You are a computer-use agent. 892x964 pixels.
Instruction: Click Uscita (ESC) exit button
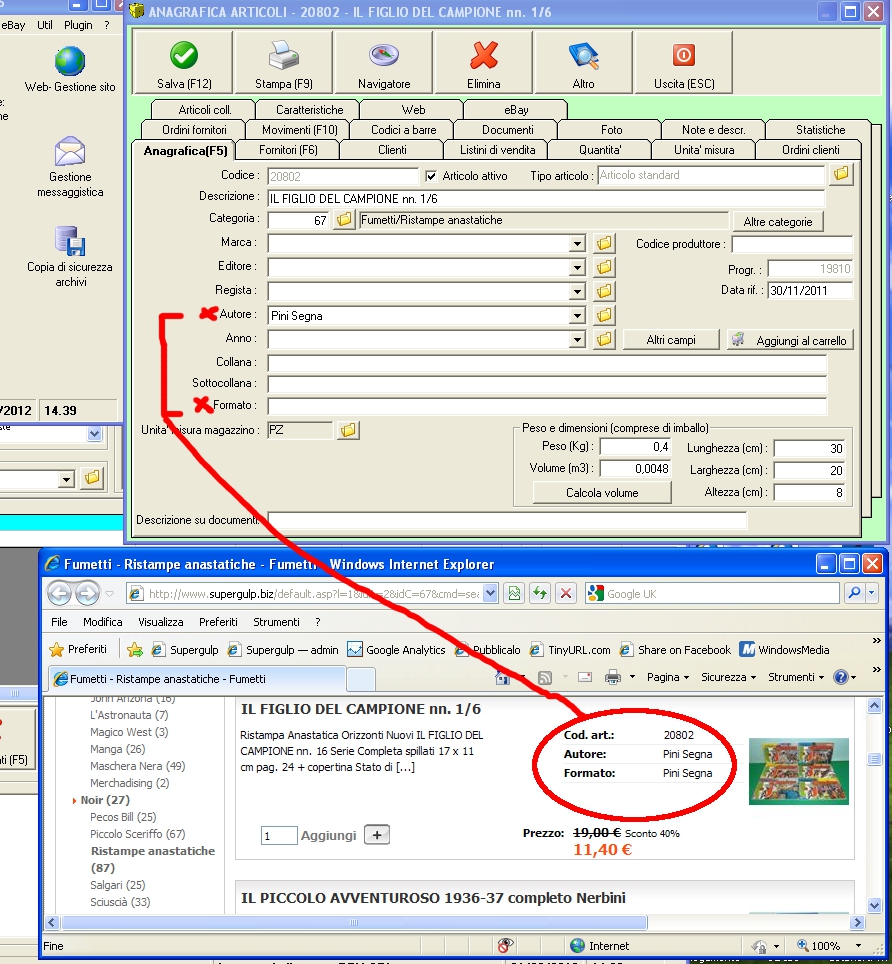click(x=684, y=63)
